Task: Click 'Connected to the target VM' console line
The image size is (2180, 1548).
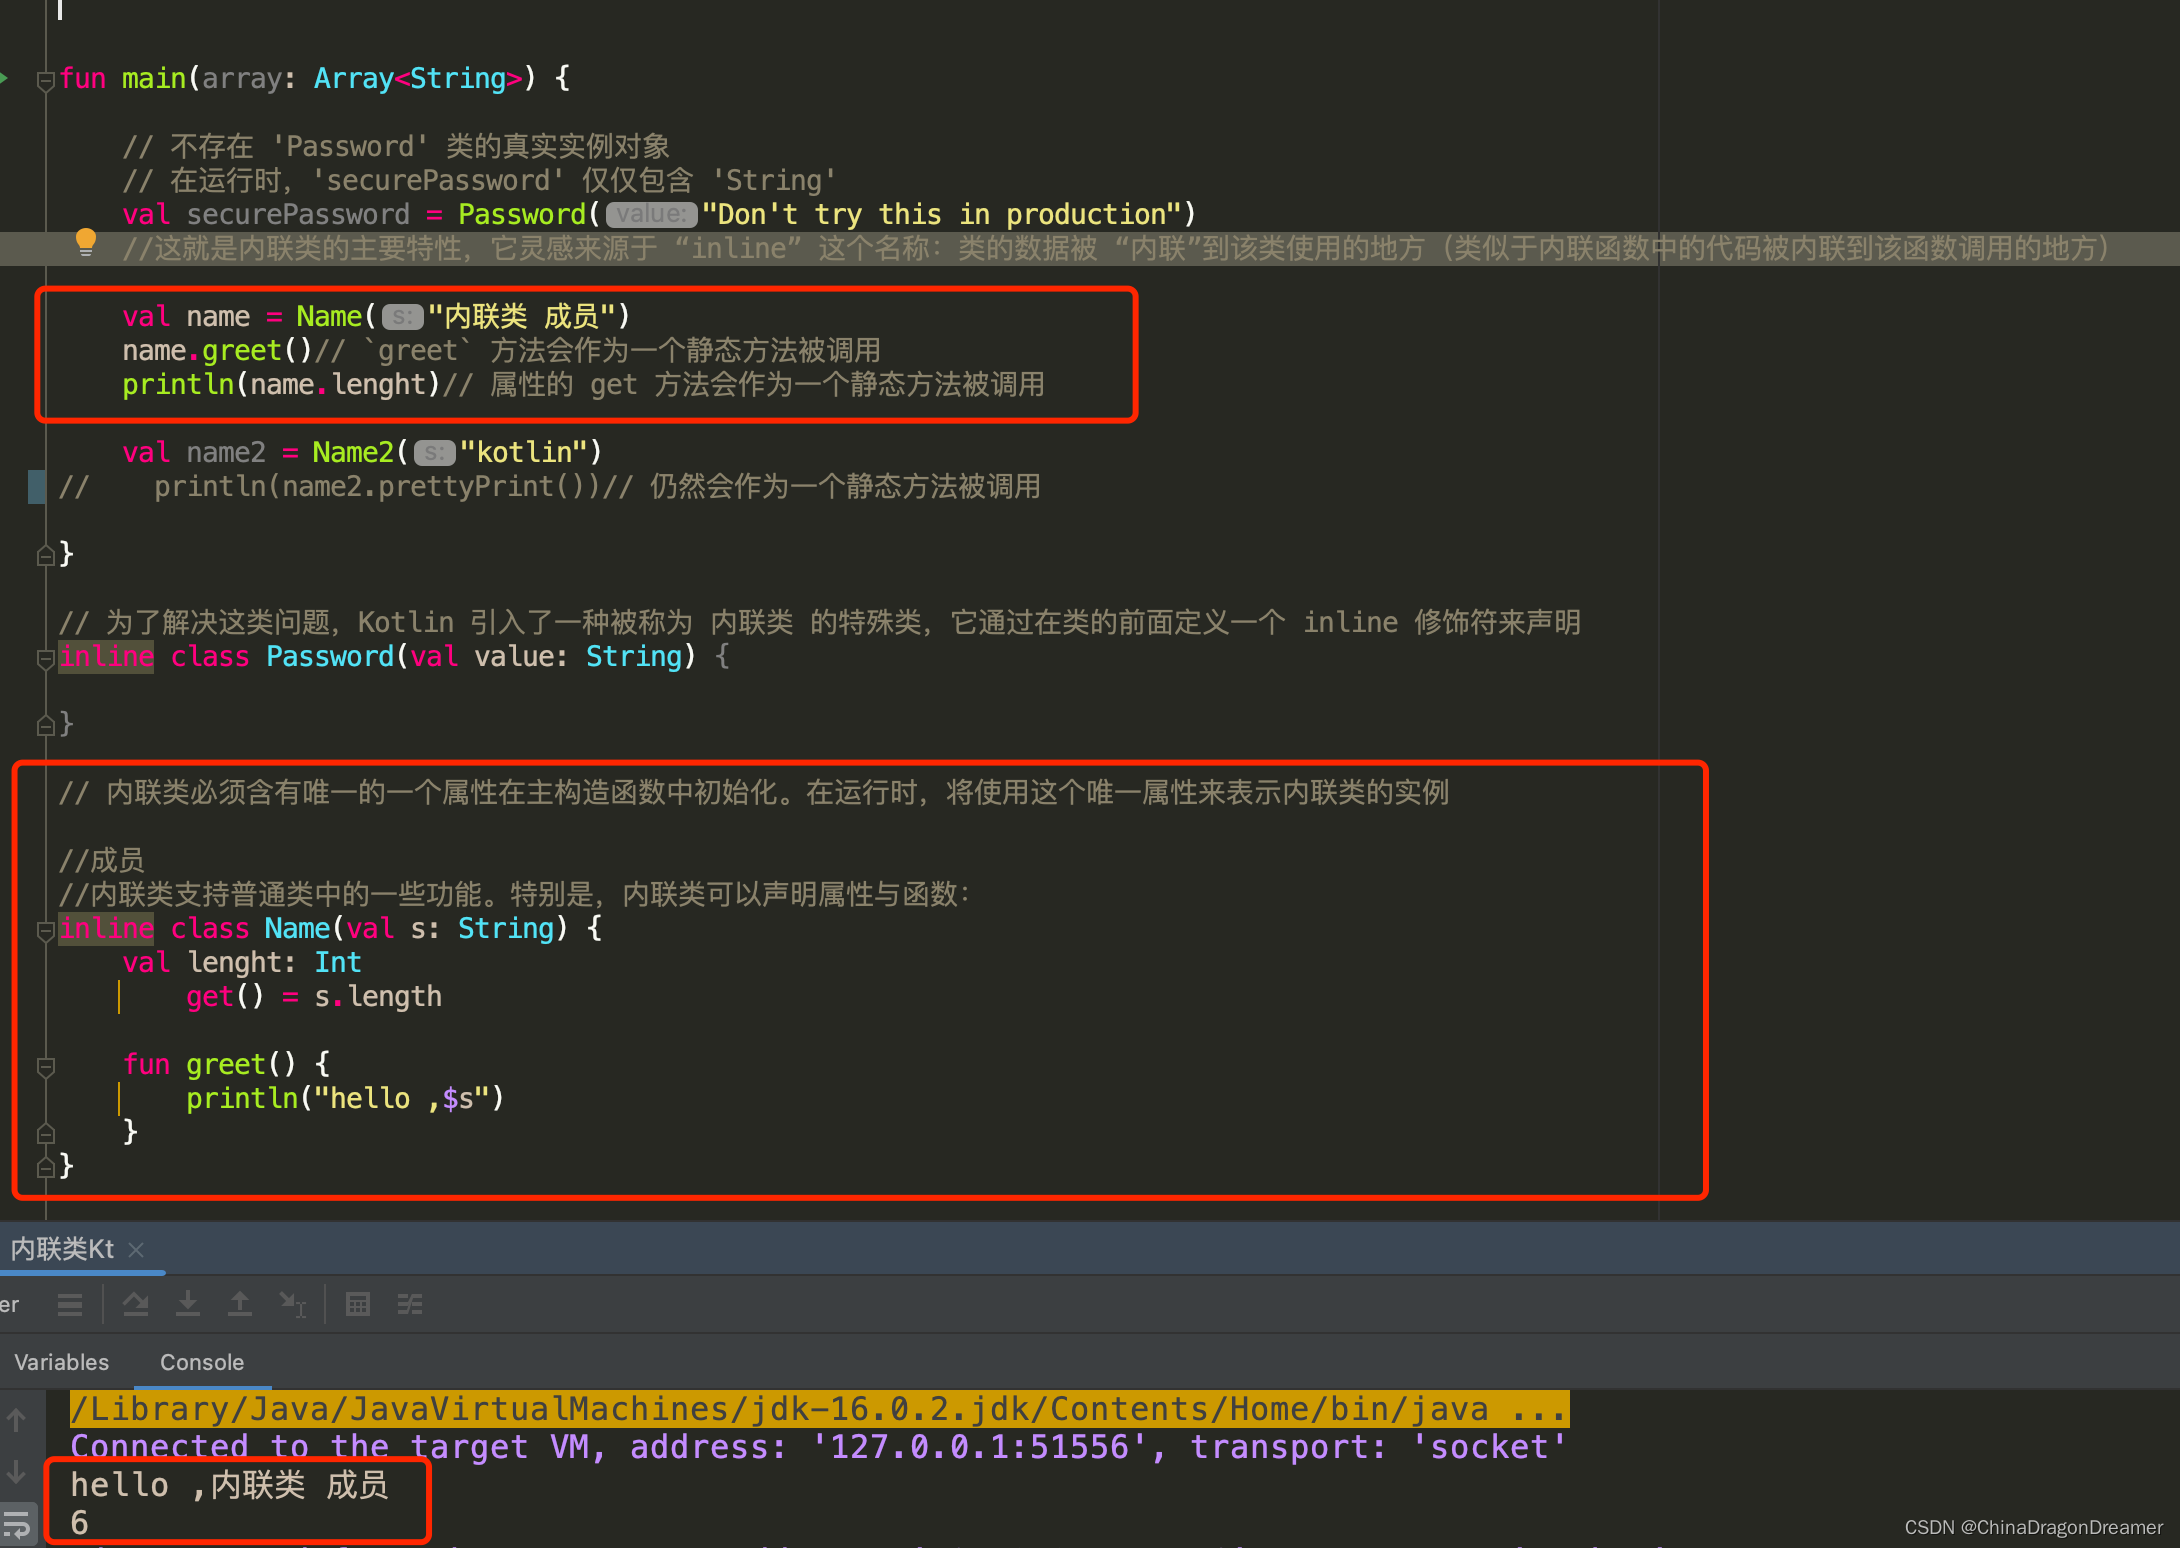Action: pos(819,1447)
